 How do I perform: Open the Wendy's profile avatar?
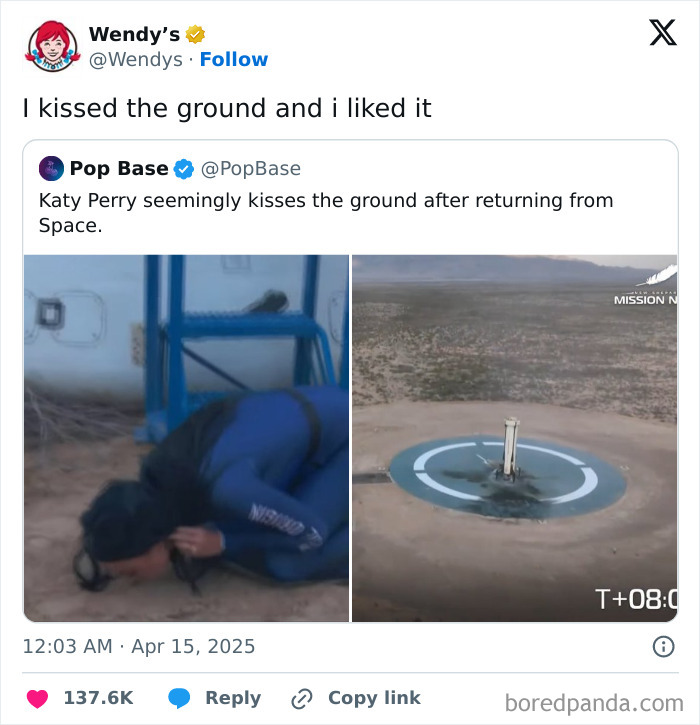(x=52, y=46)
